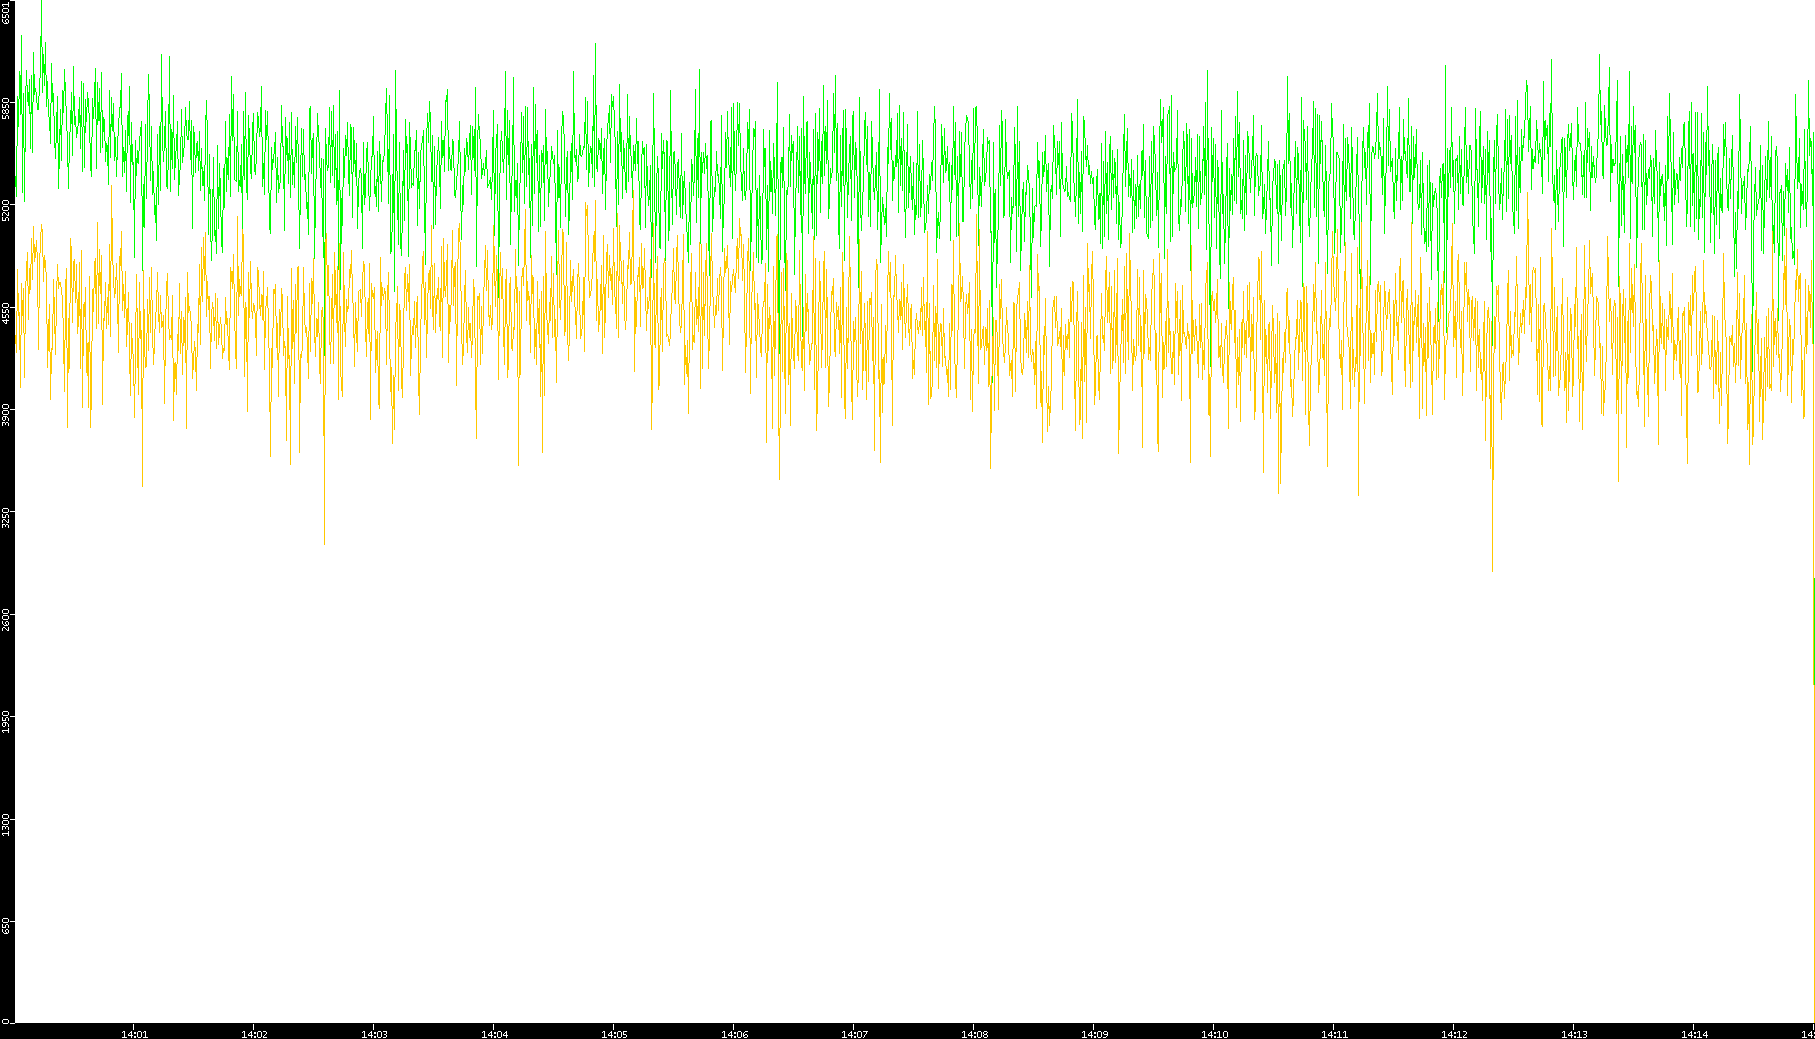1815x1039 pixels.
Task: Click the 14:10 time axis label
Action: pos(1214,1034)
